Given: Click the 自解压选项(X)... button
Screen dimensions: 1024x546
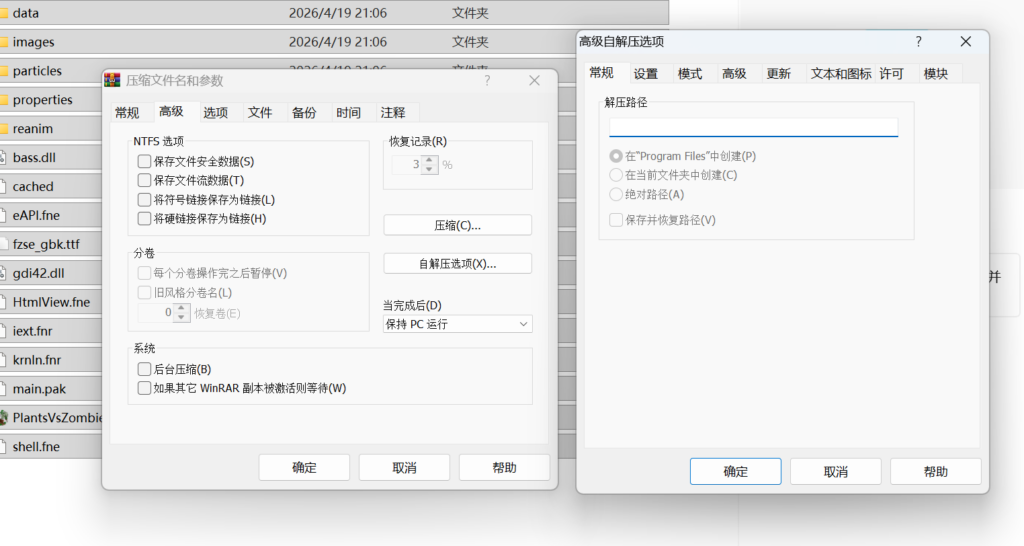Looking at the screenshot, I should click(x=457, y=264).
